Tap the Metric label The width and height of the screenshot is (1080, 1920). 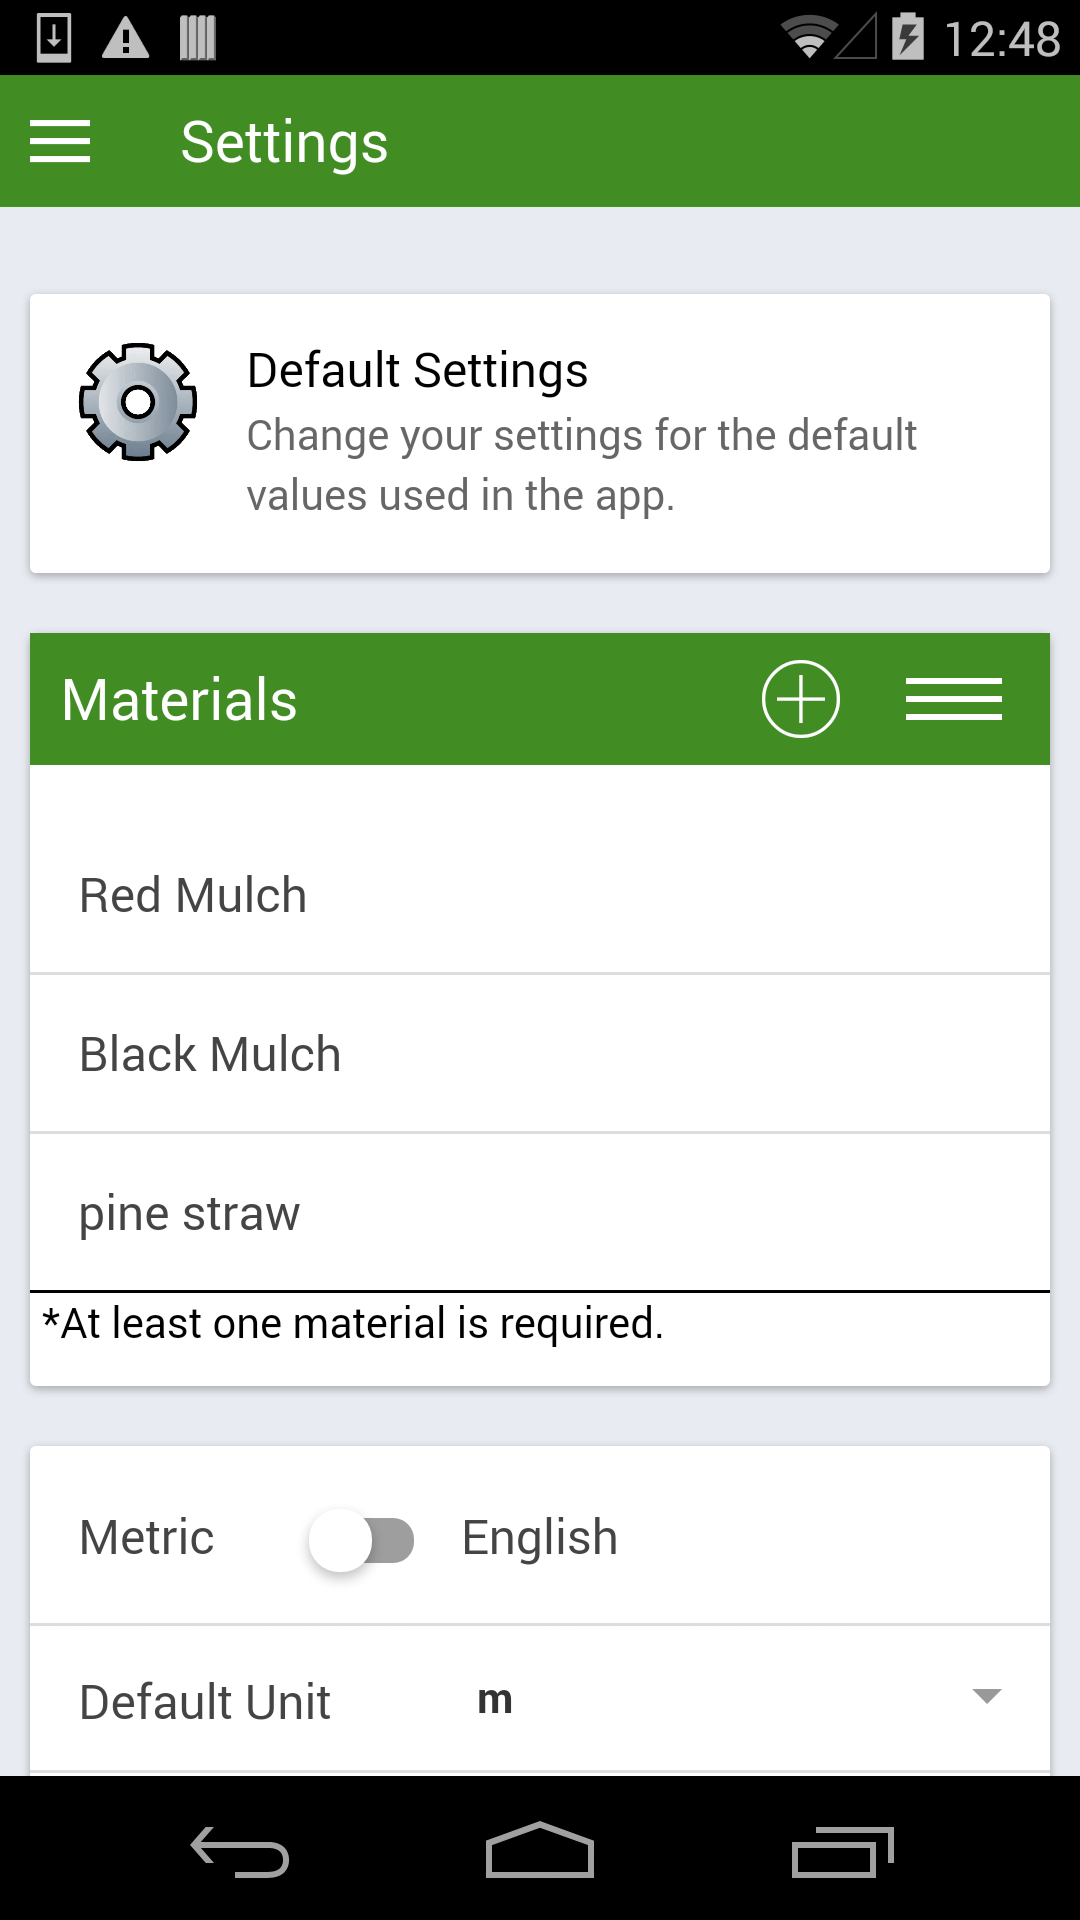(146, 1537)
